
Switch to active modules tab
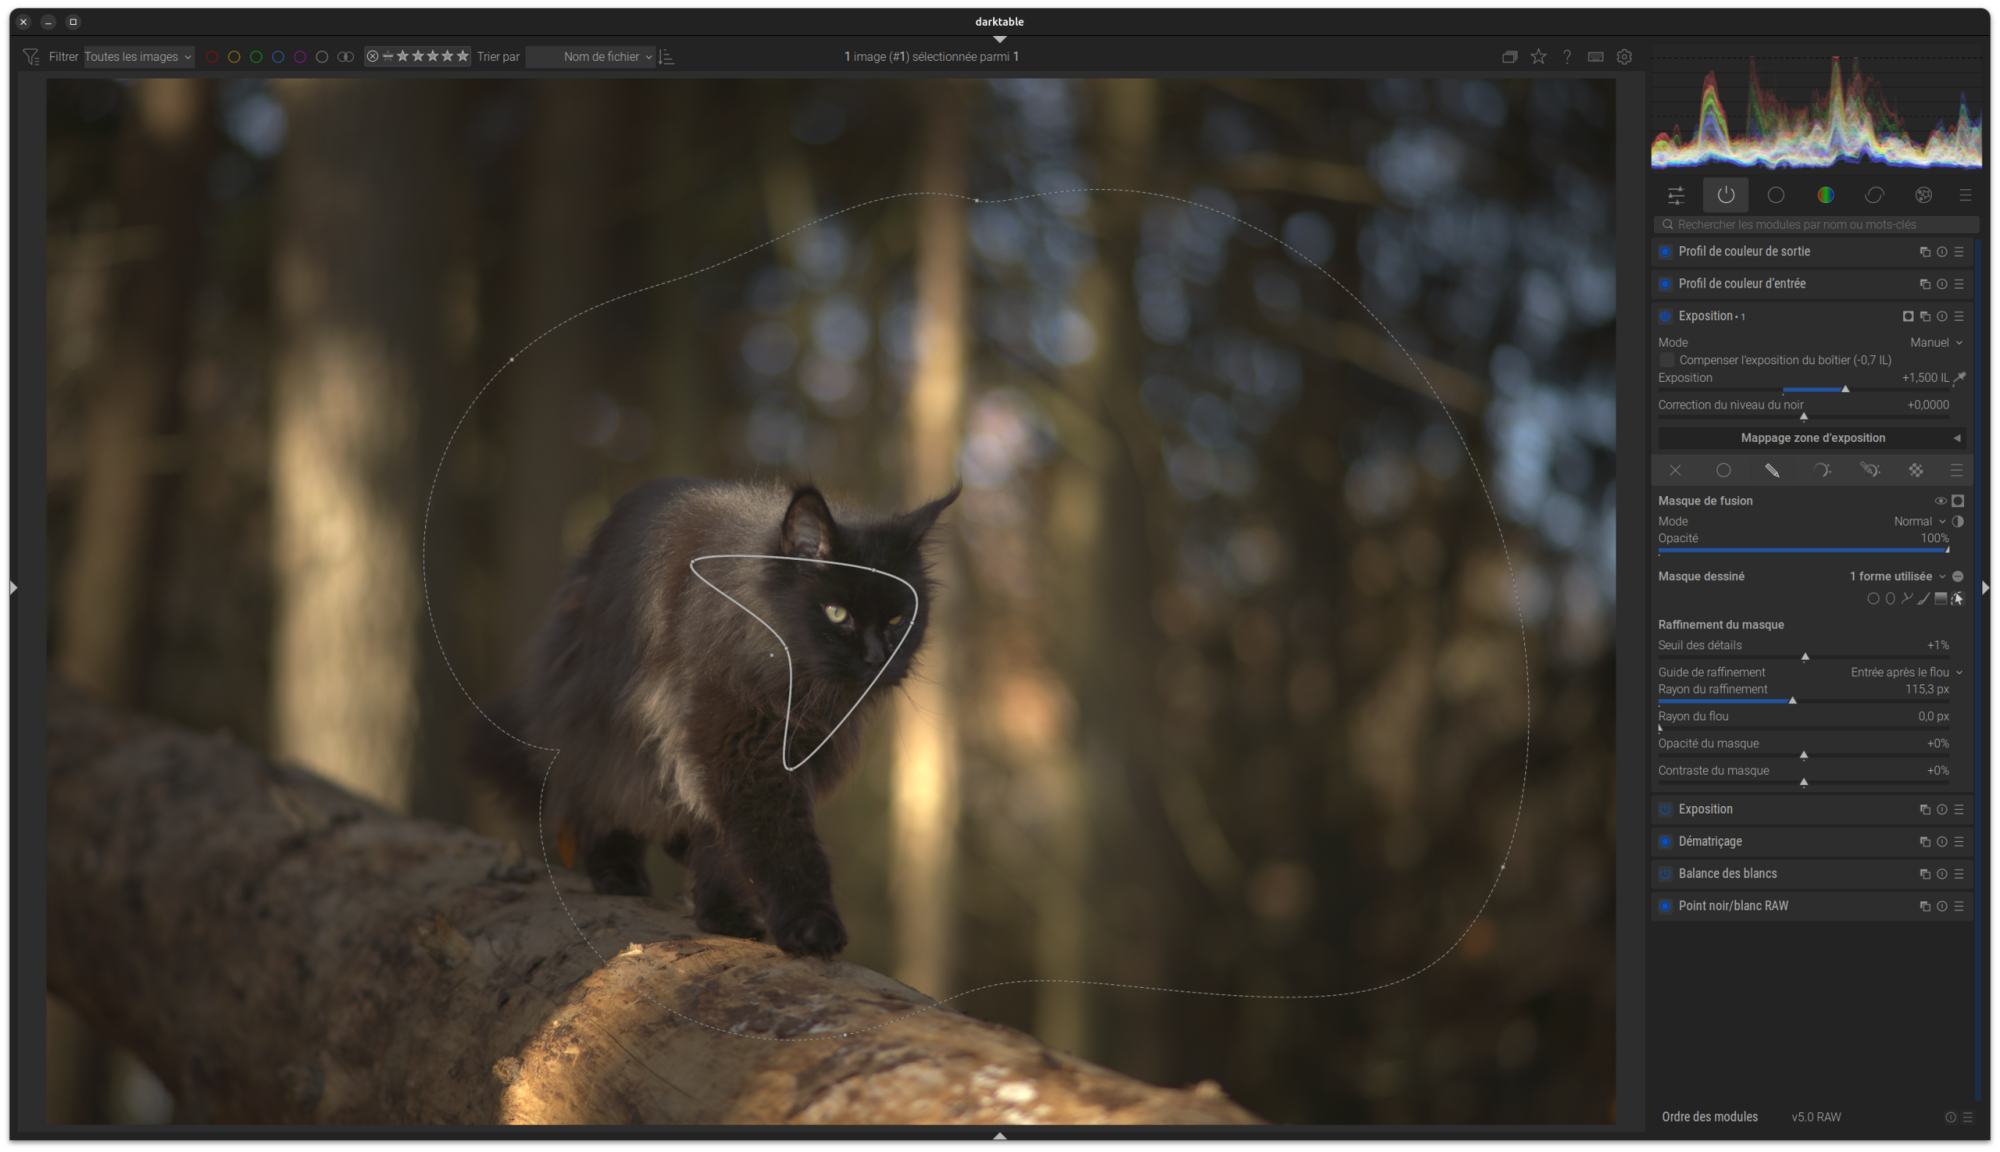click(1726, 195)
